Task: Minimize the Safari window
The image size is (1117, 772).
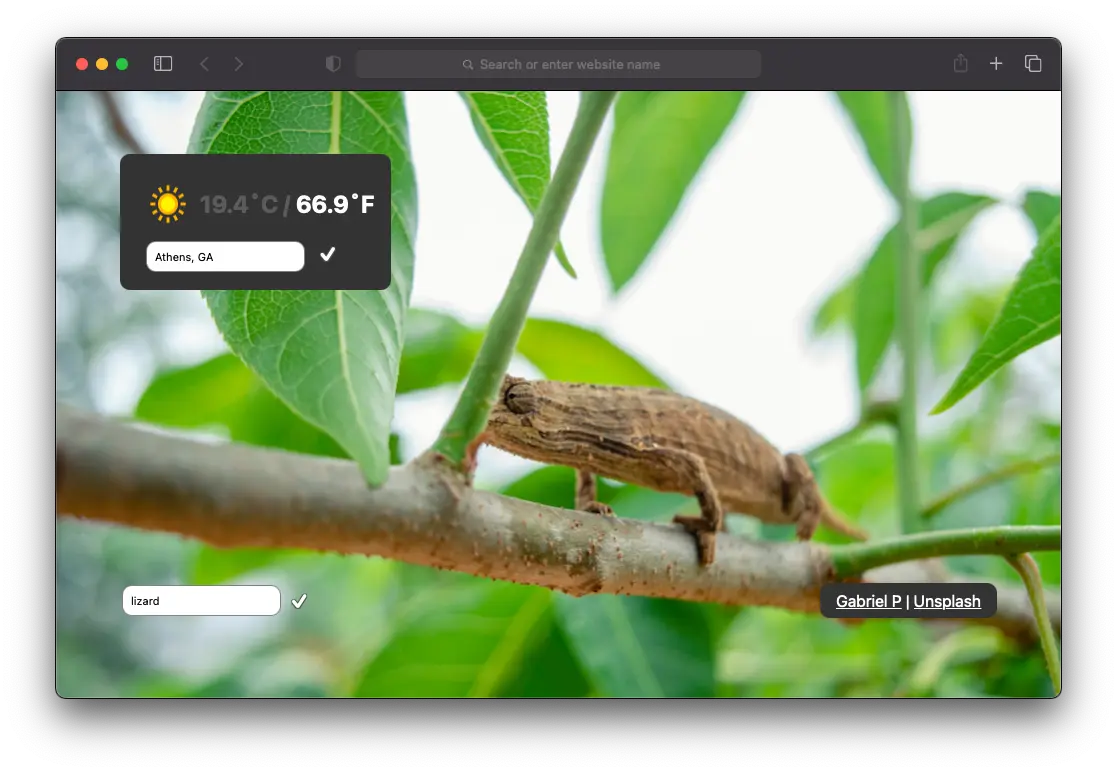Action: (102, 64)
